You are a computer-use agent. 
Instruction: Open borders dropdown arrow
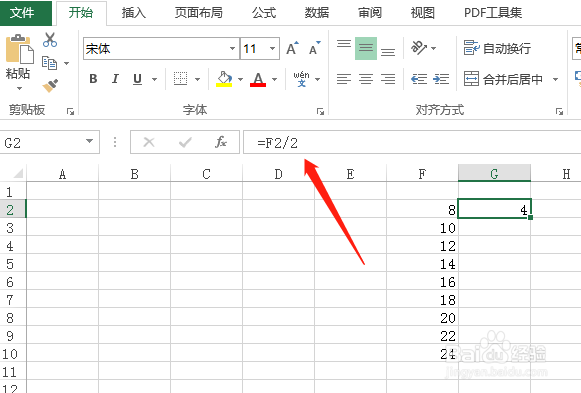coord(197,79)
